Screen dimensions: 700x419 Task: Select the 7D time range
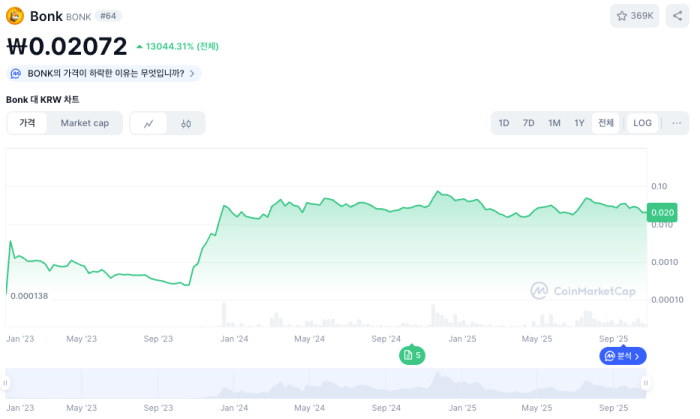click(529, 123)
